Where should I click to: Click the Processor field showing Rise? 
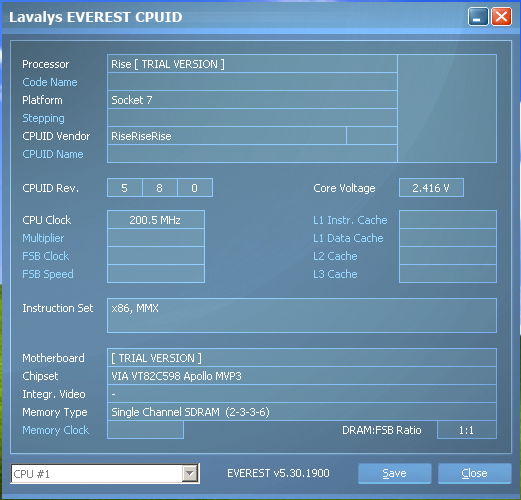252,64
